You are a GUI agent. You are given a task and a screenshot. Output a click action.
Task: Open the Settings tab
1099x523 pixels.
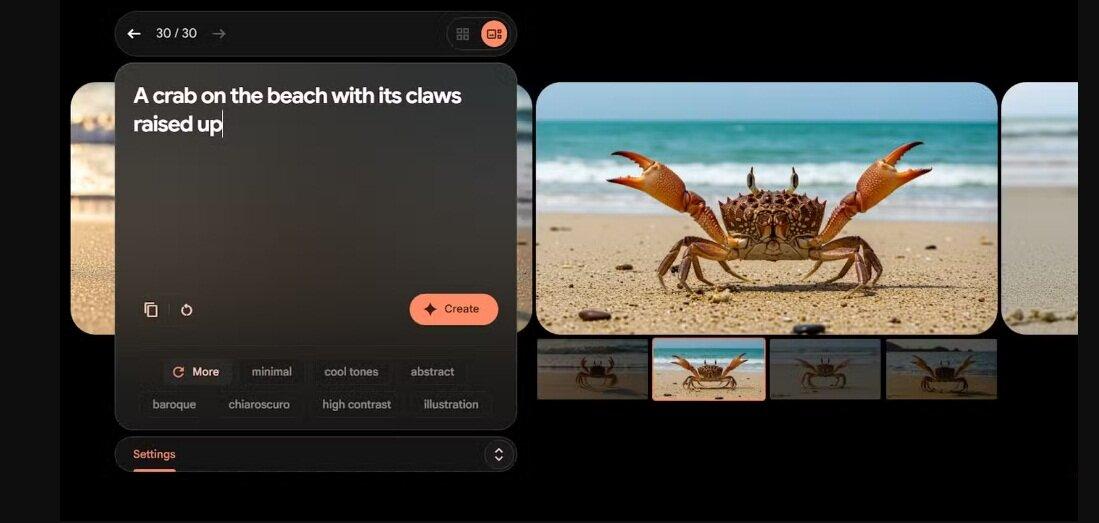(x=154, y=454)
